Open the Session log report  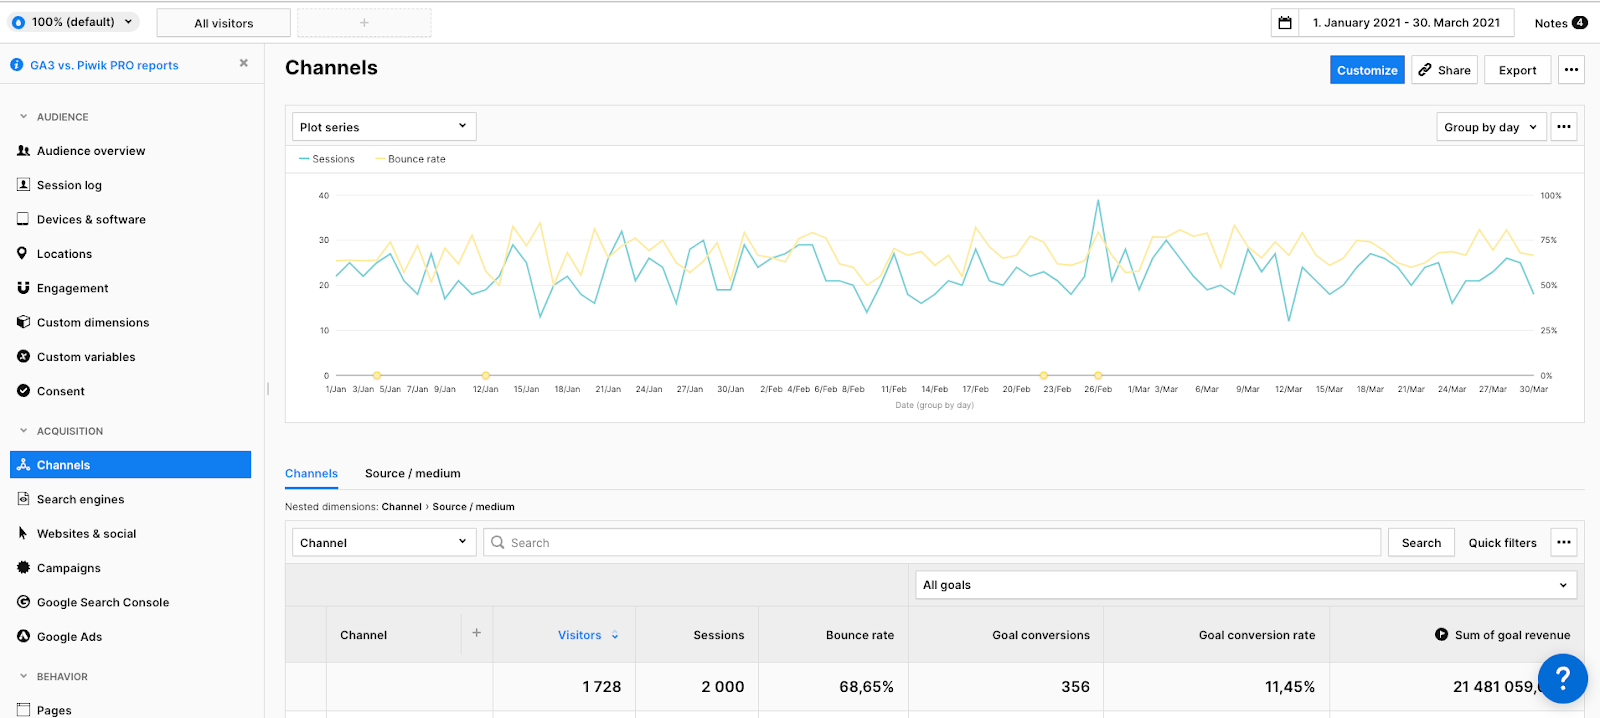point(69,185)
